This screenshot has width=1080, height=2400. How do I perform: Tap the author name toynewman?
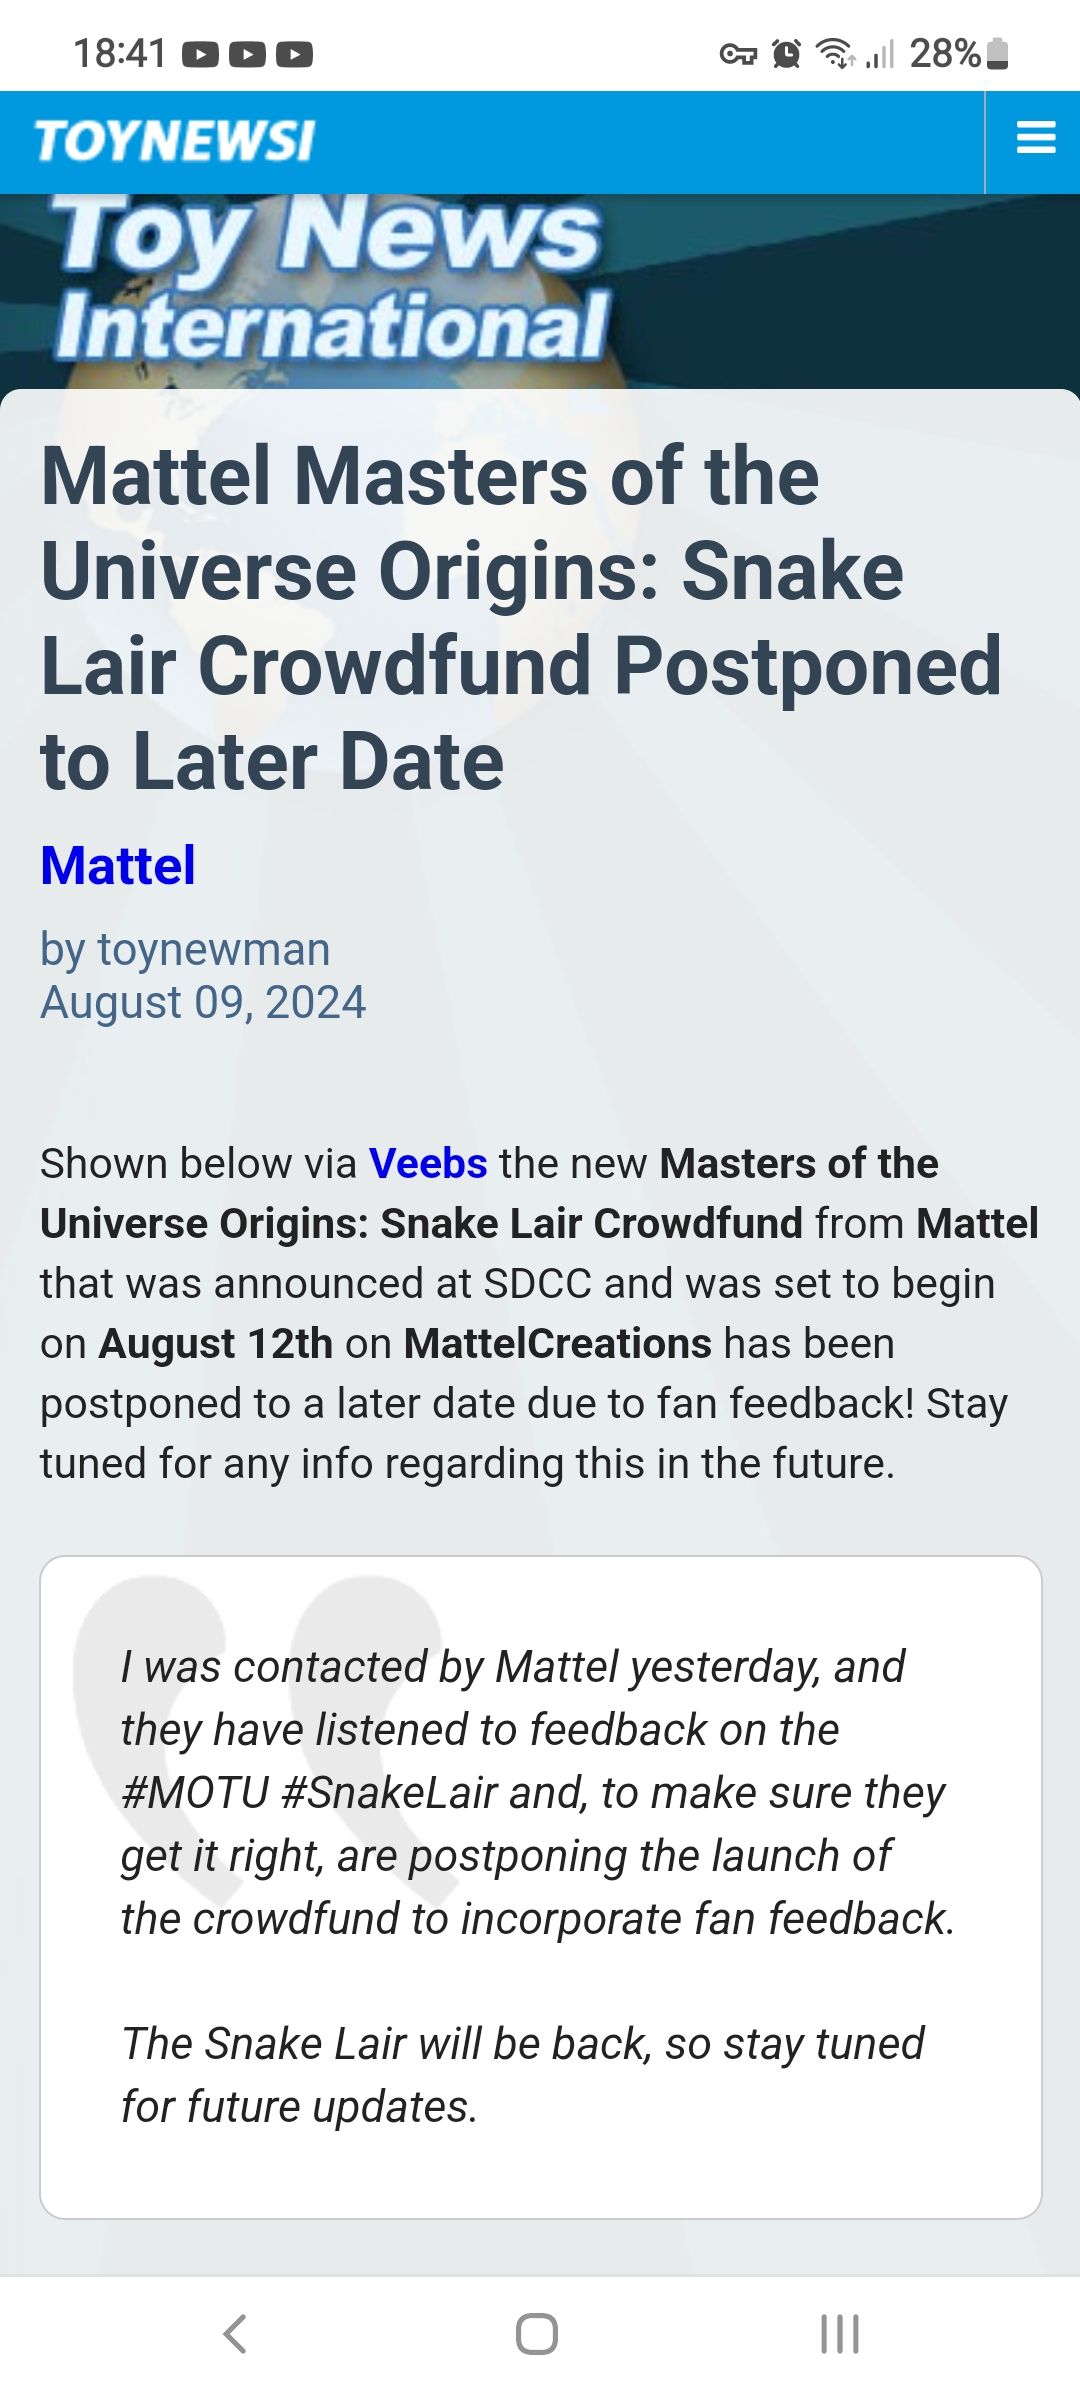click(213, 949)
